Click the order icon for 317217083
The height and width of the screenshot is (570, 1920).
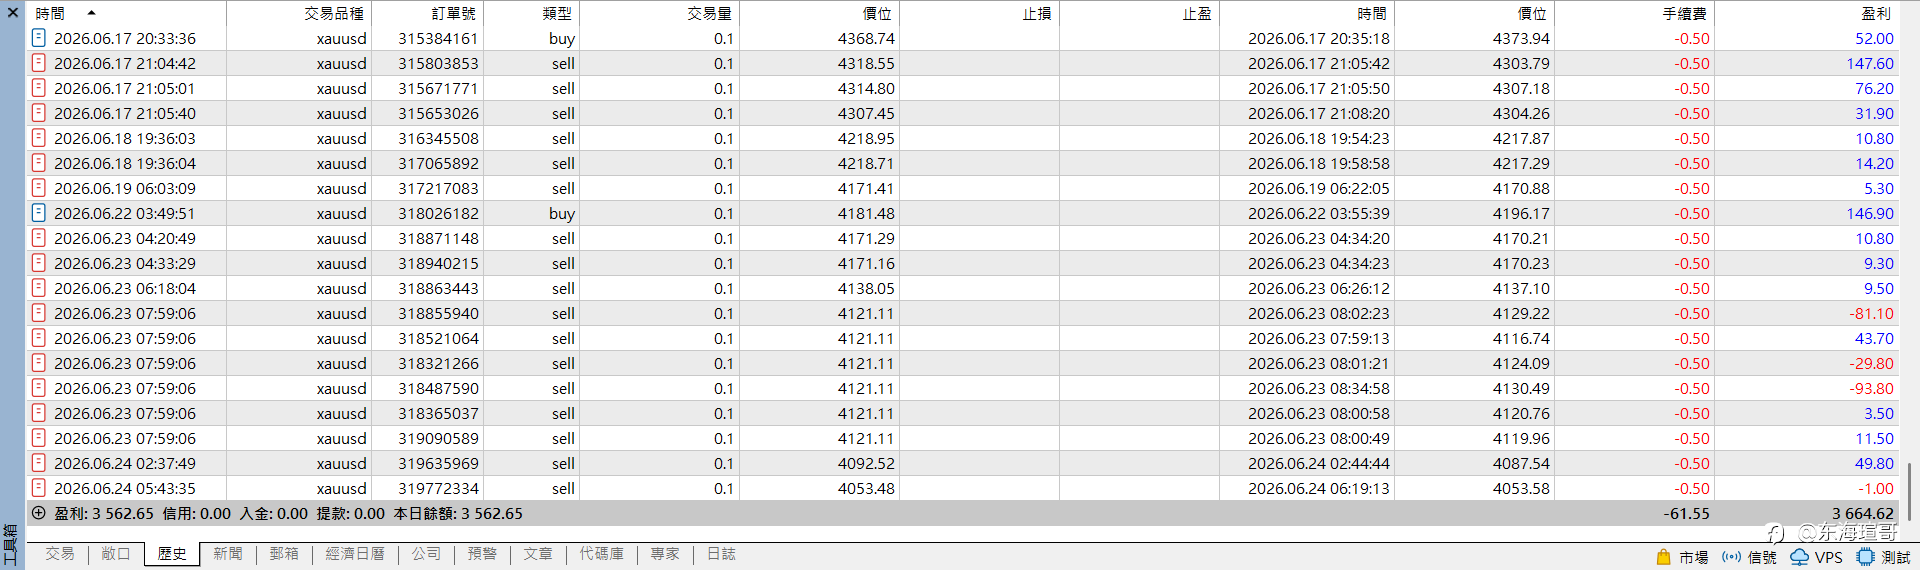[38, 188]
